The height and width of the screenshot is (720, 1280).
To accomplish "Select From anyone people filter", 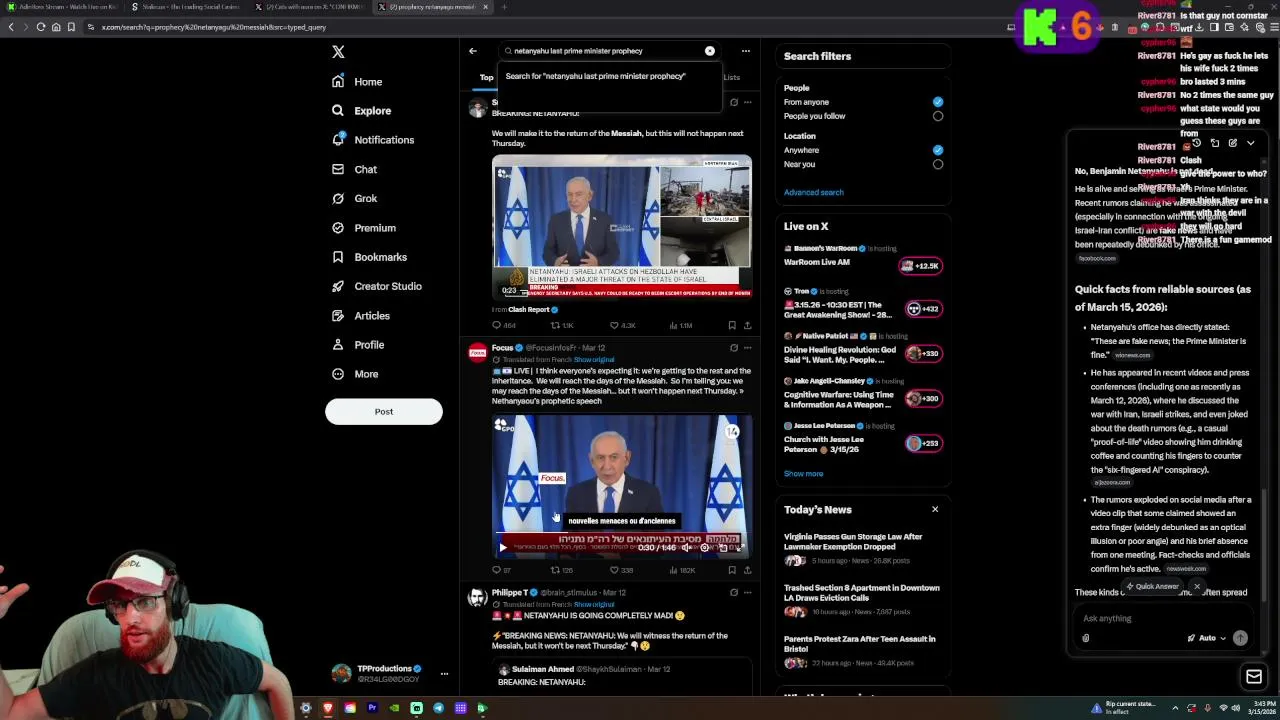I will [938, 102].
